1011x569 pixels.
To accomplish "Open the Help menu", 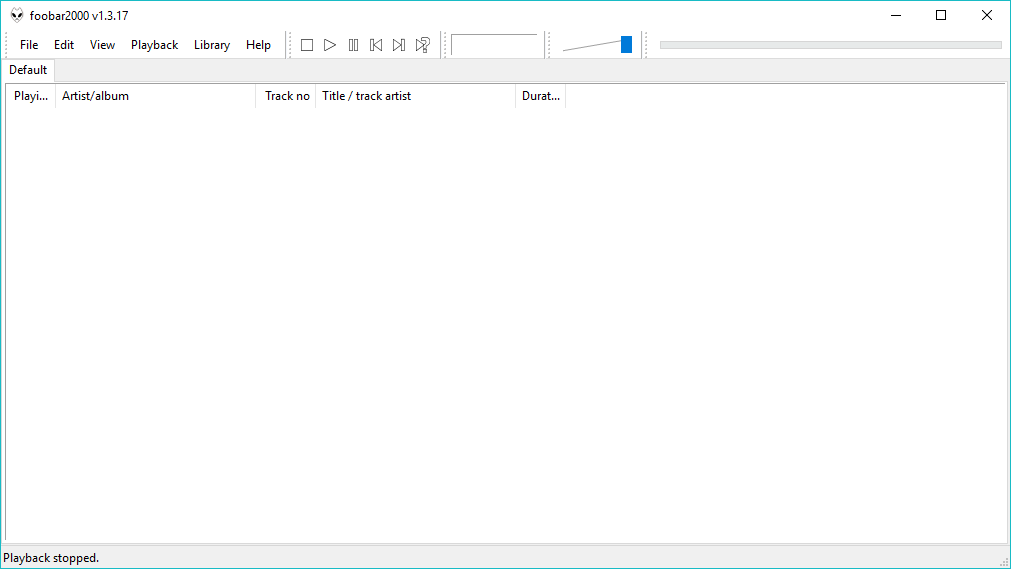I will coord(258,45).
